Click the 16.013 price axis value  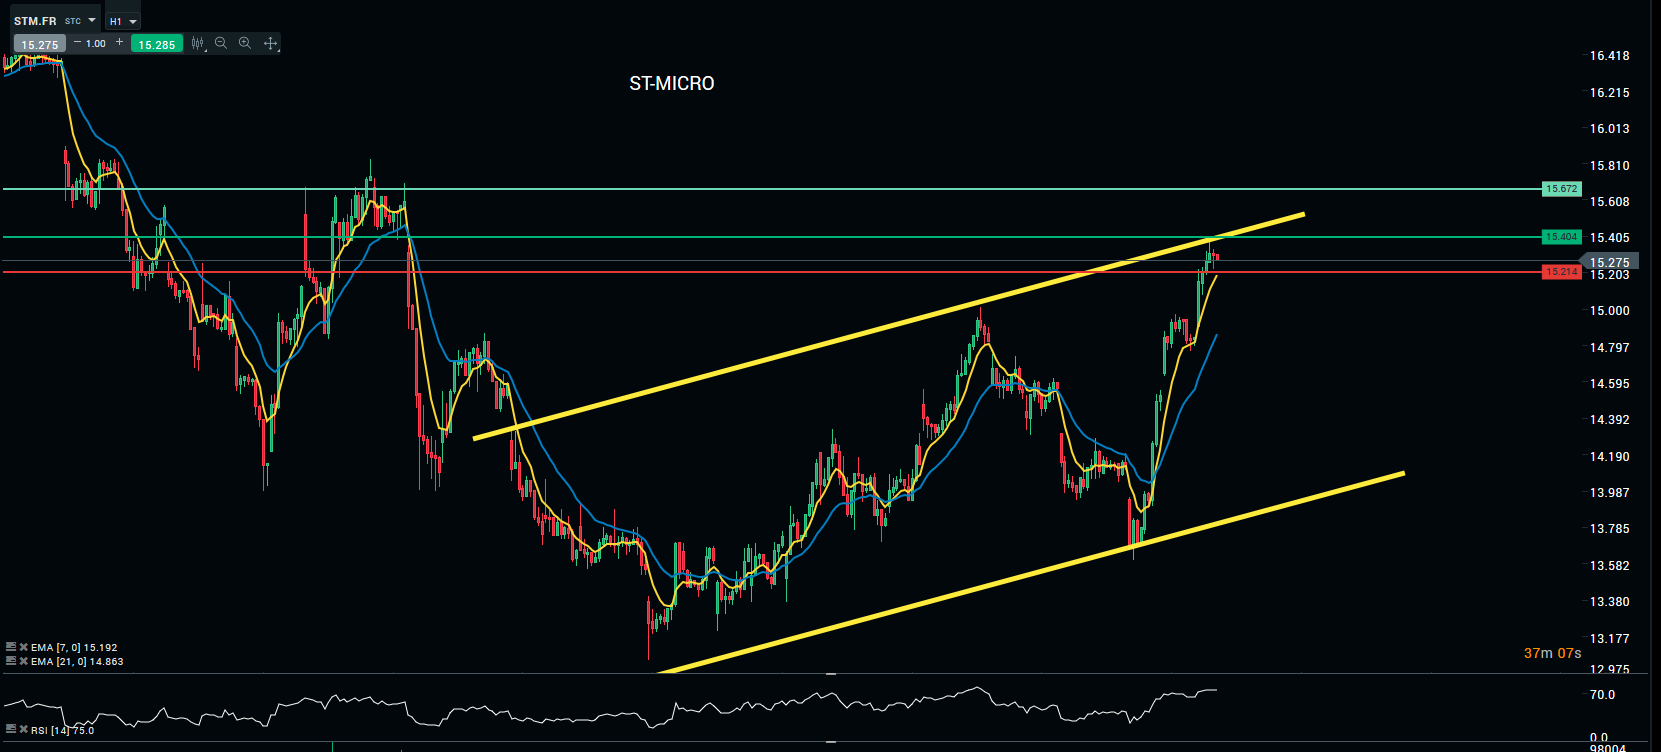tap(1610, 129)
